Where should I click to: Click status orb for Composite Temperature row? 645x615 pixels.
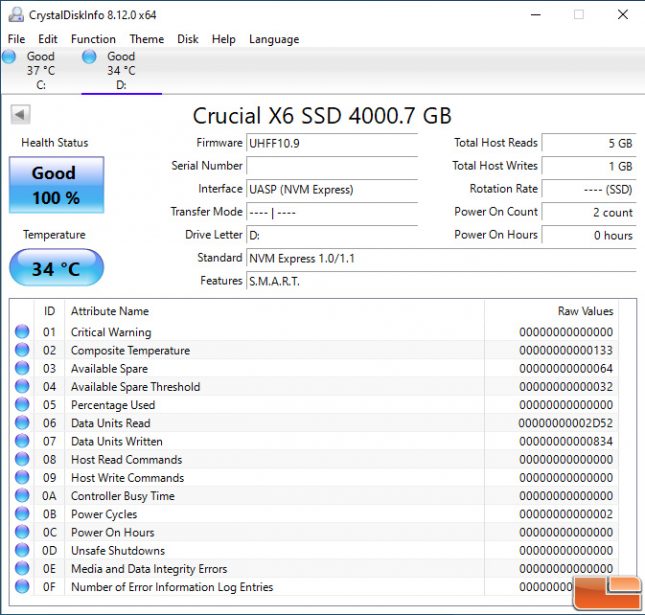coord(22,350)
